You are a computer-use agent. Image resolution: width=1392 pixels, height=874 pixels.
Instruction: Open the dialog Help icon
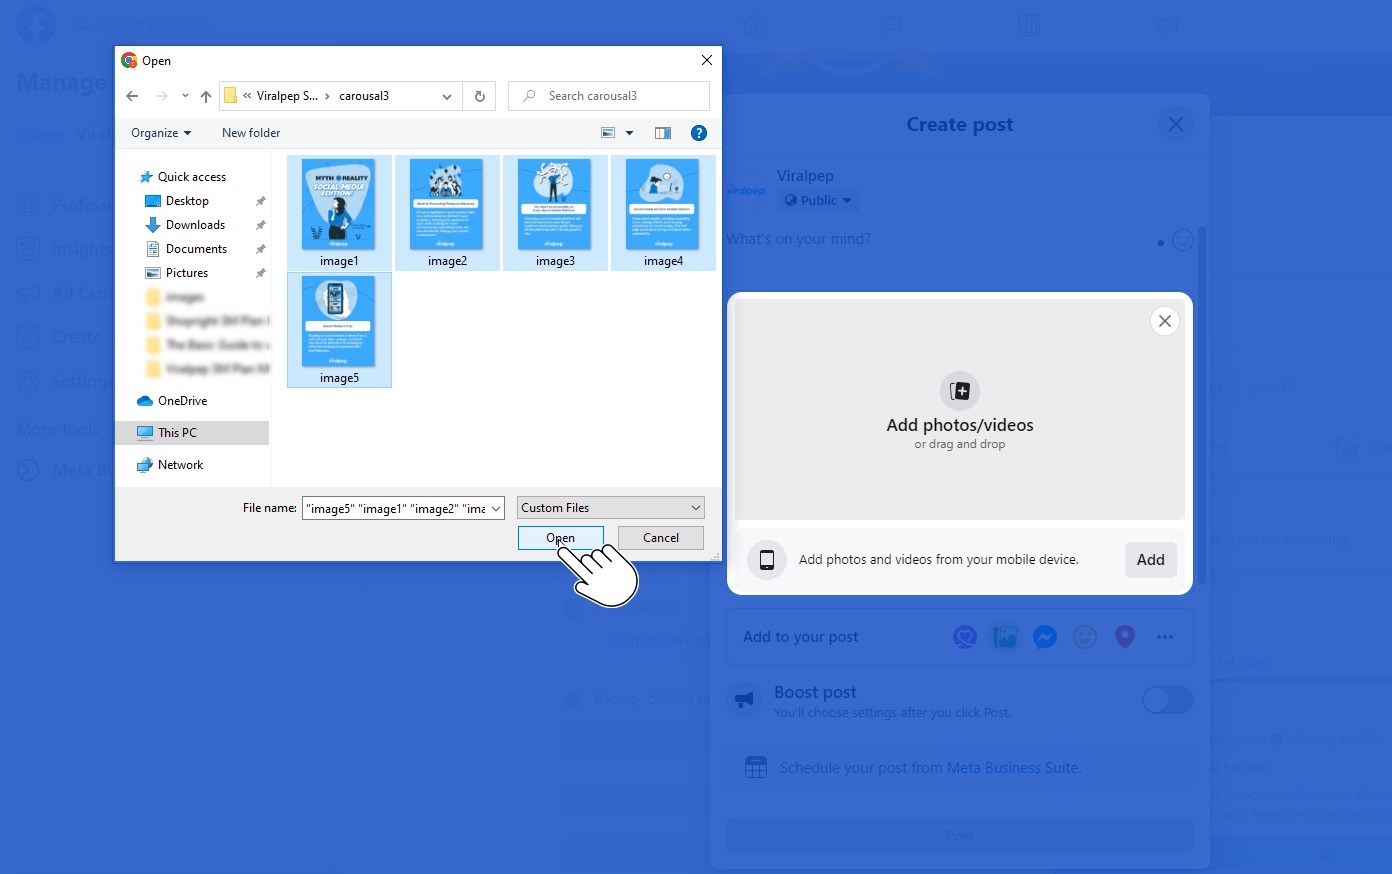(699, 133)
